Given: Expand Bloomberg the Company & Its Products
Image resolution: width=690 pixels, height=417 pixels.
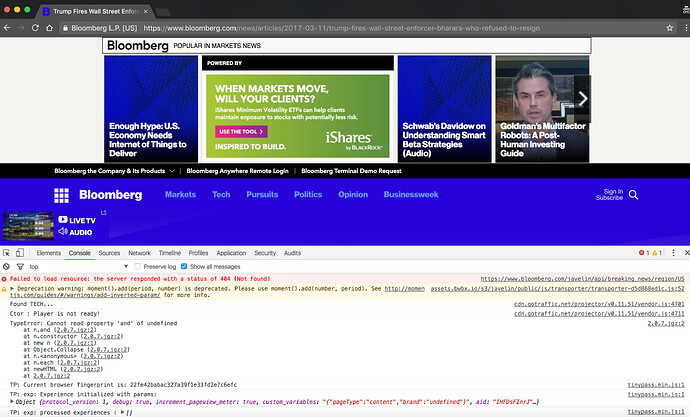Looking at the screenshot, I should click(114, 171).
